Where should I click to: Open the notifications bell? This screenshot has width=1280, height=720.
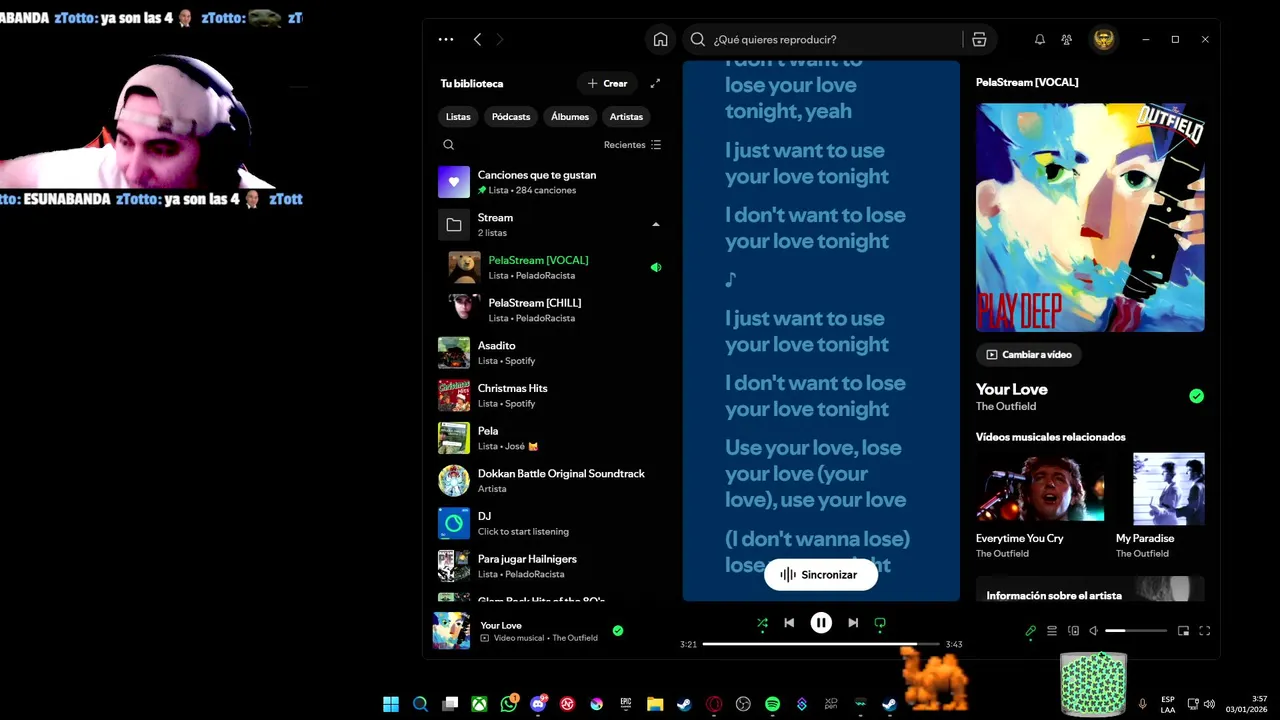(x=1040, y=39)
